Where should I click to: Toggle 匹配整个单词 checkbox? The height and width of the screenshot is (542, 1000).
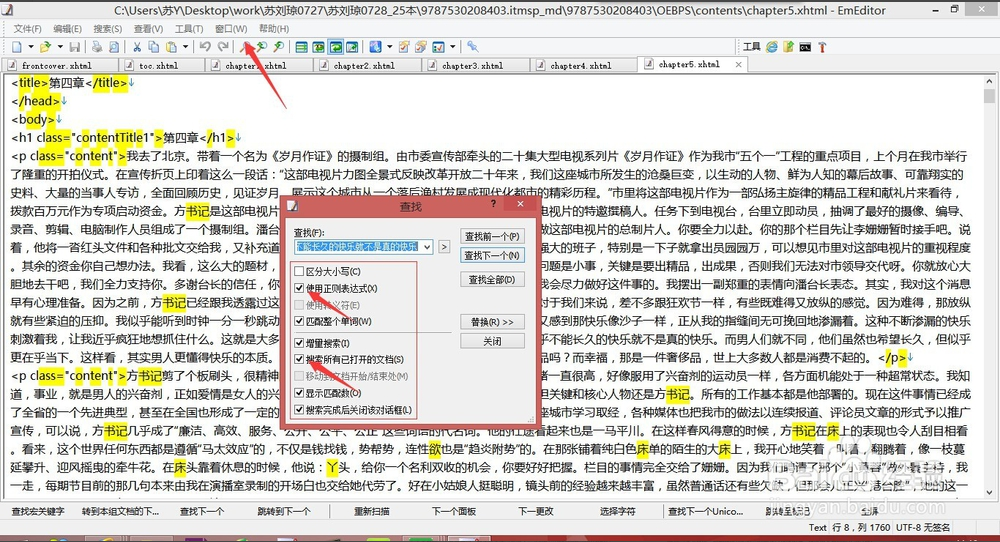pyautogui.click(x=299, y=321)
